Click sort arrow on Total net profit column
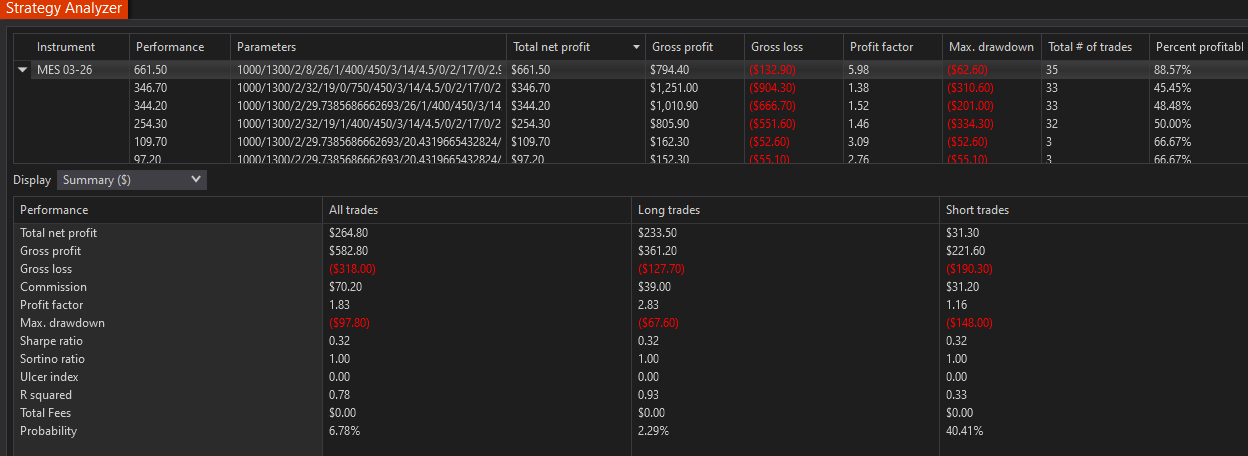 tap(636, 47)
